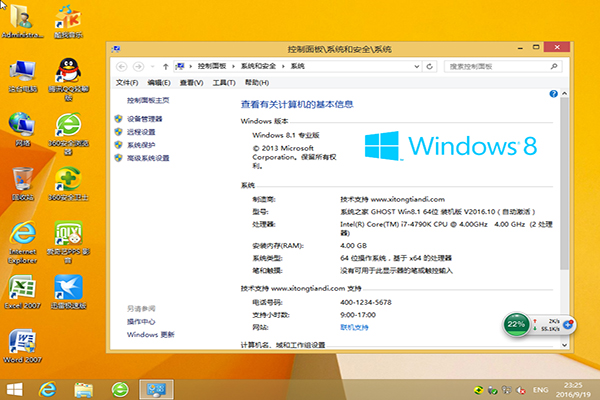Expand arrow after 系统和安全 in breadcrumb
The width and height of the screenshot is (600, 400).
284,66
